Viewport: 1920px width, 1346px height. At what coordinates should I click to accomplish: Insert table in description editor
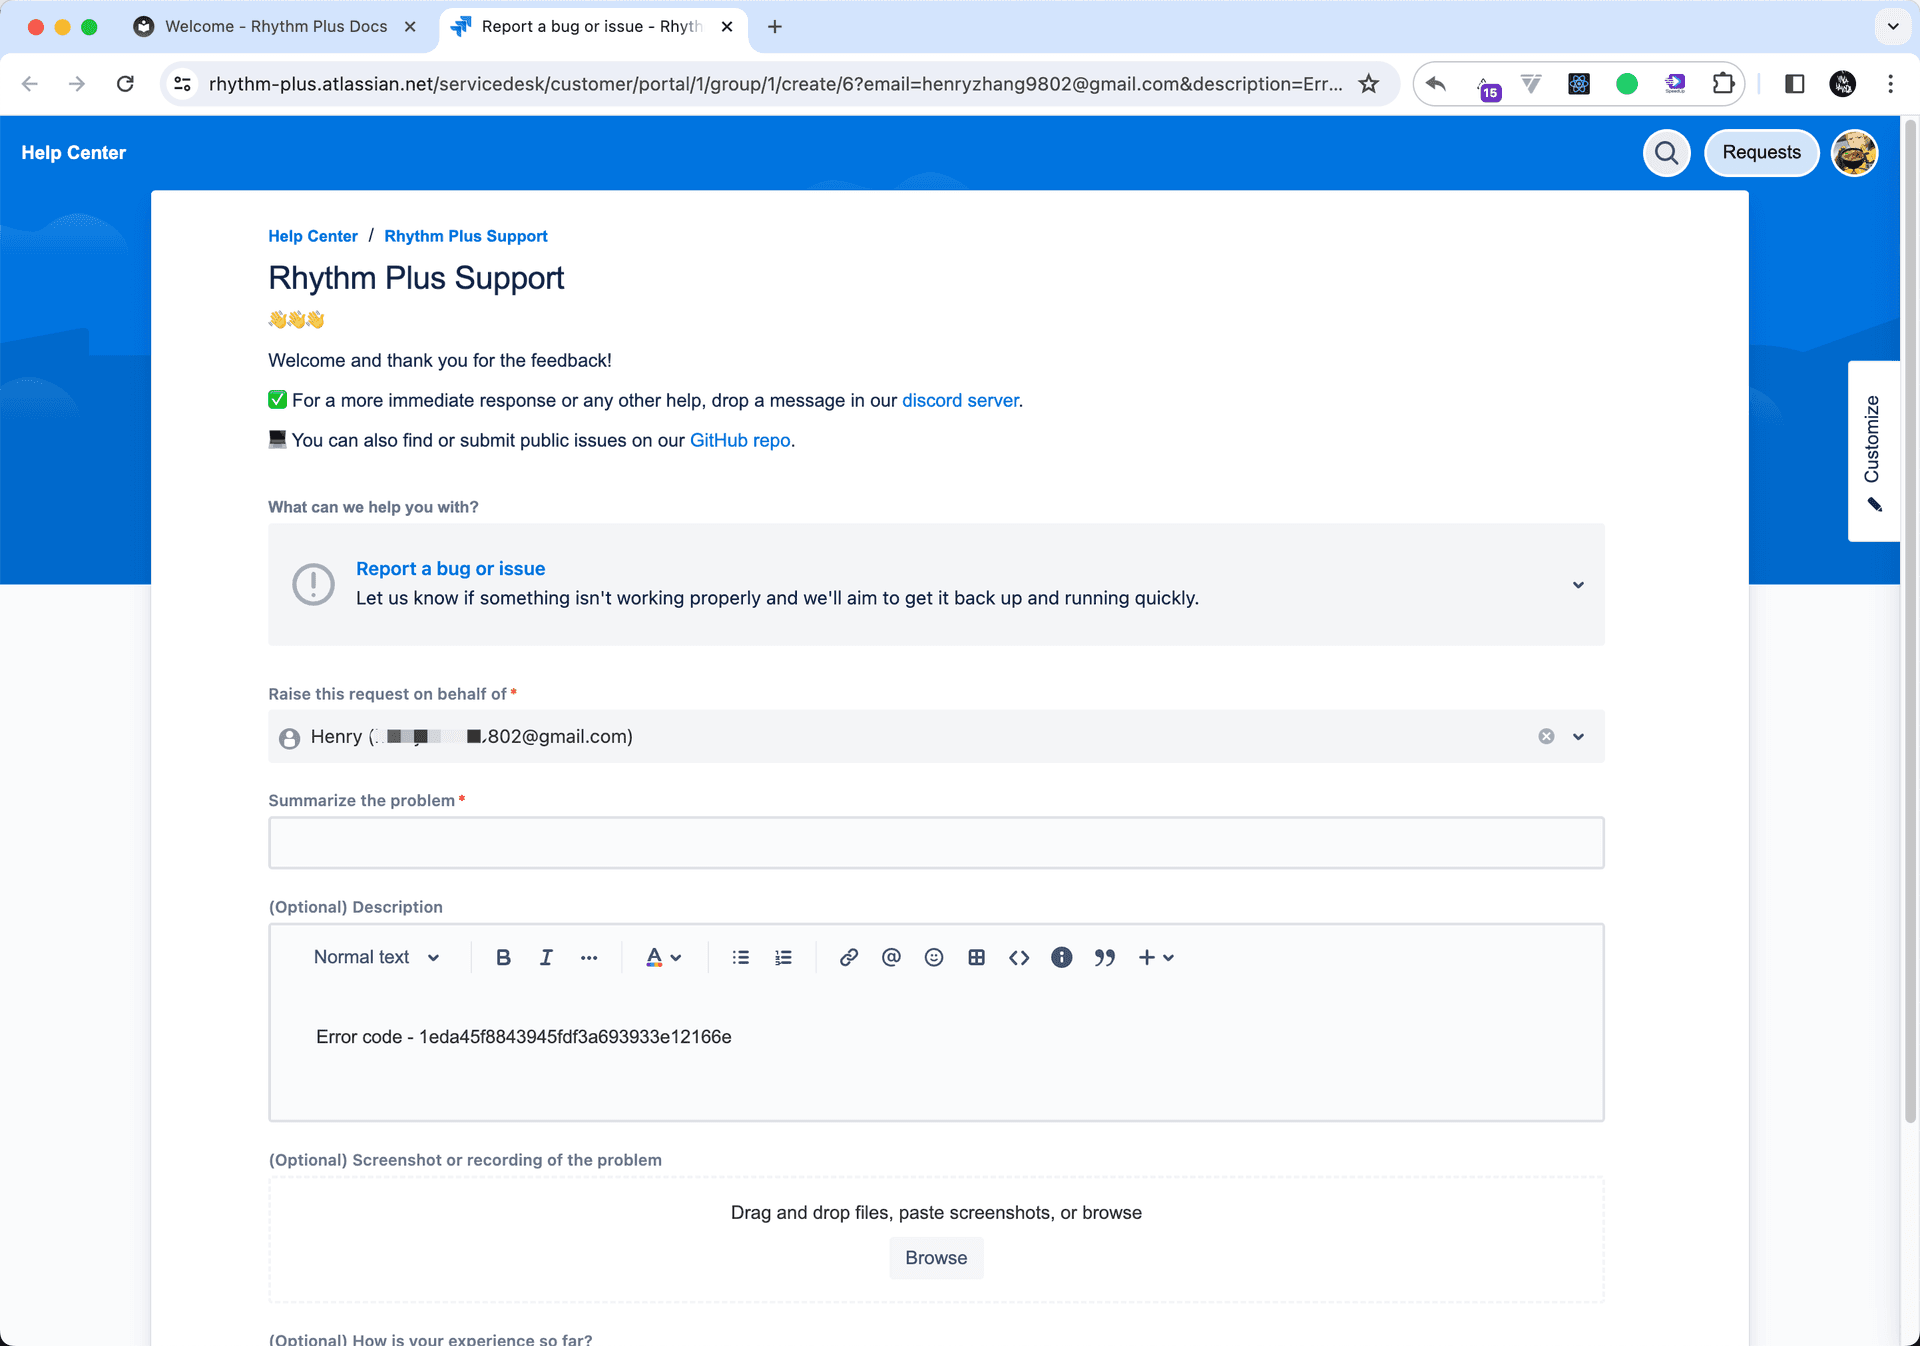tap(977, 958)
